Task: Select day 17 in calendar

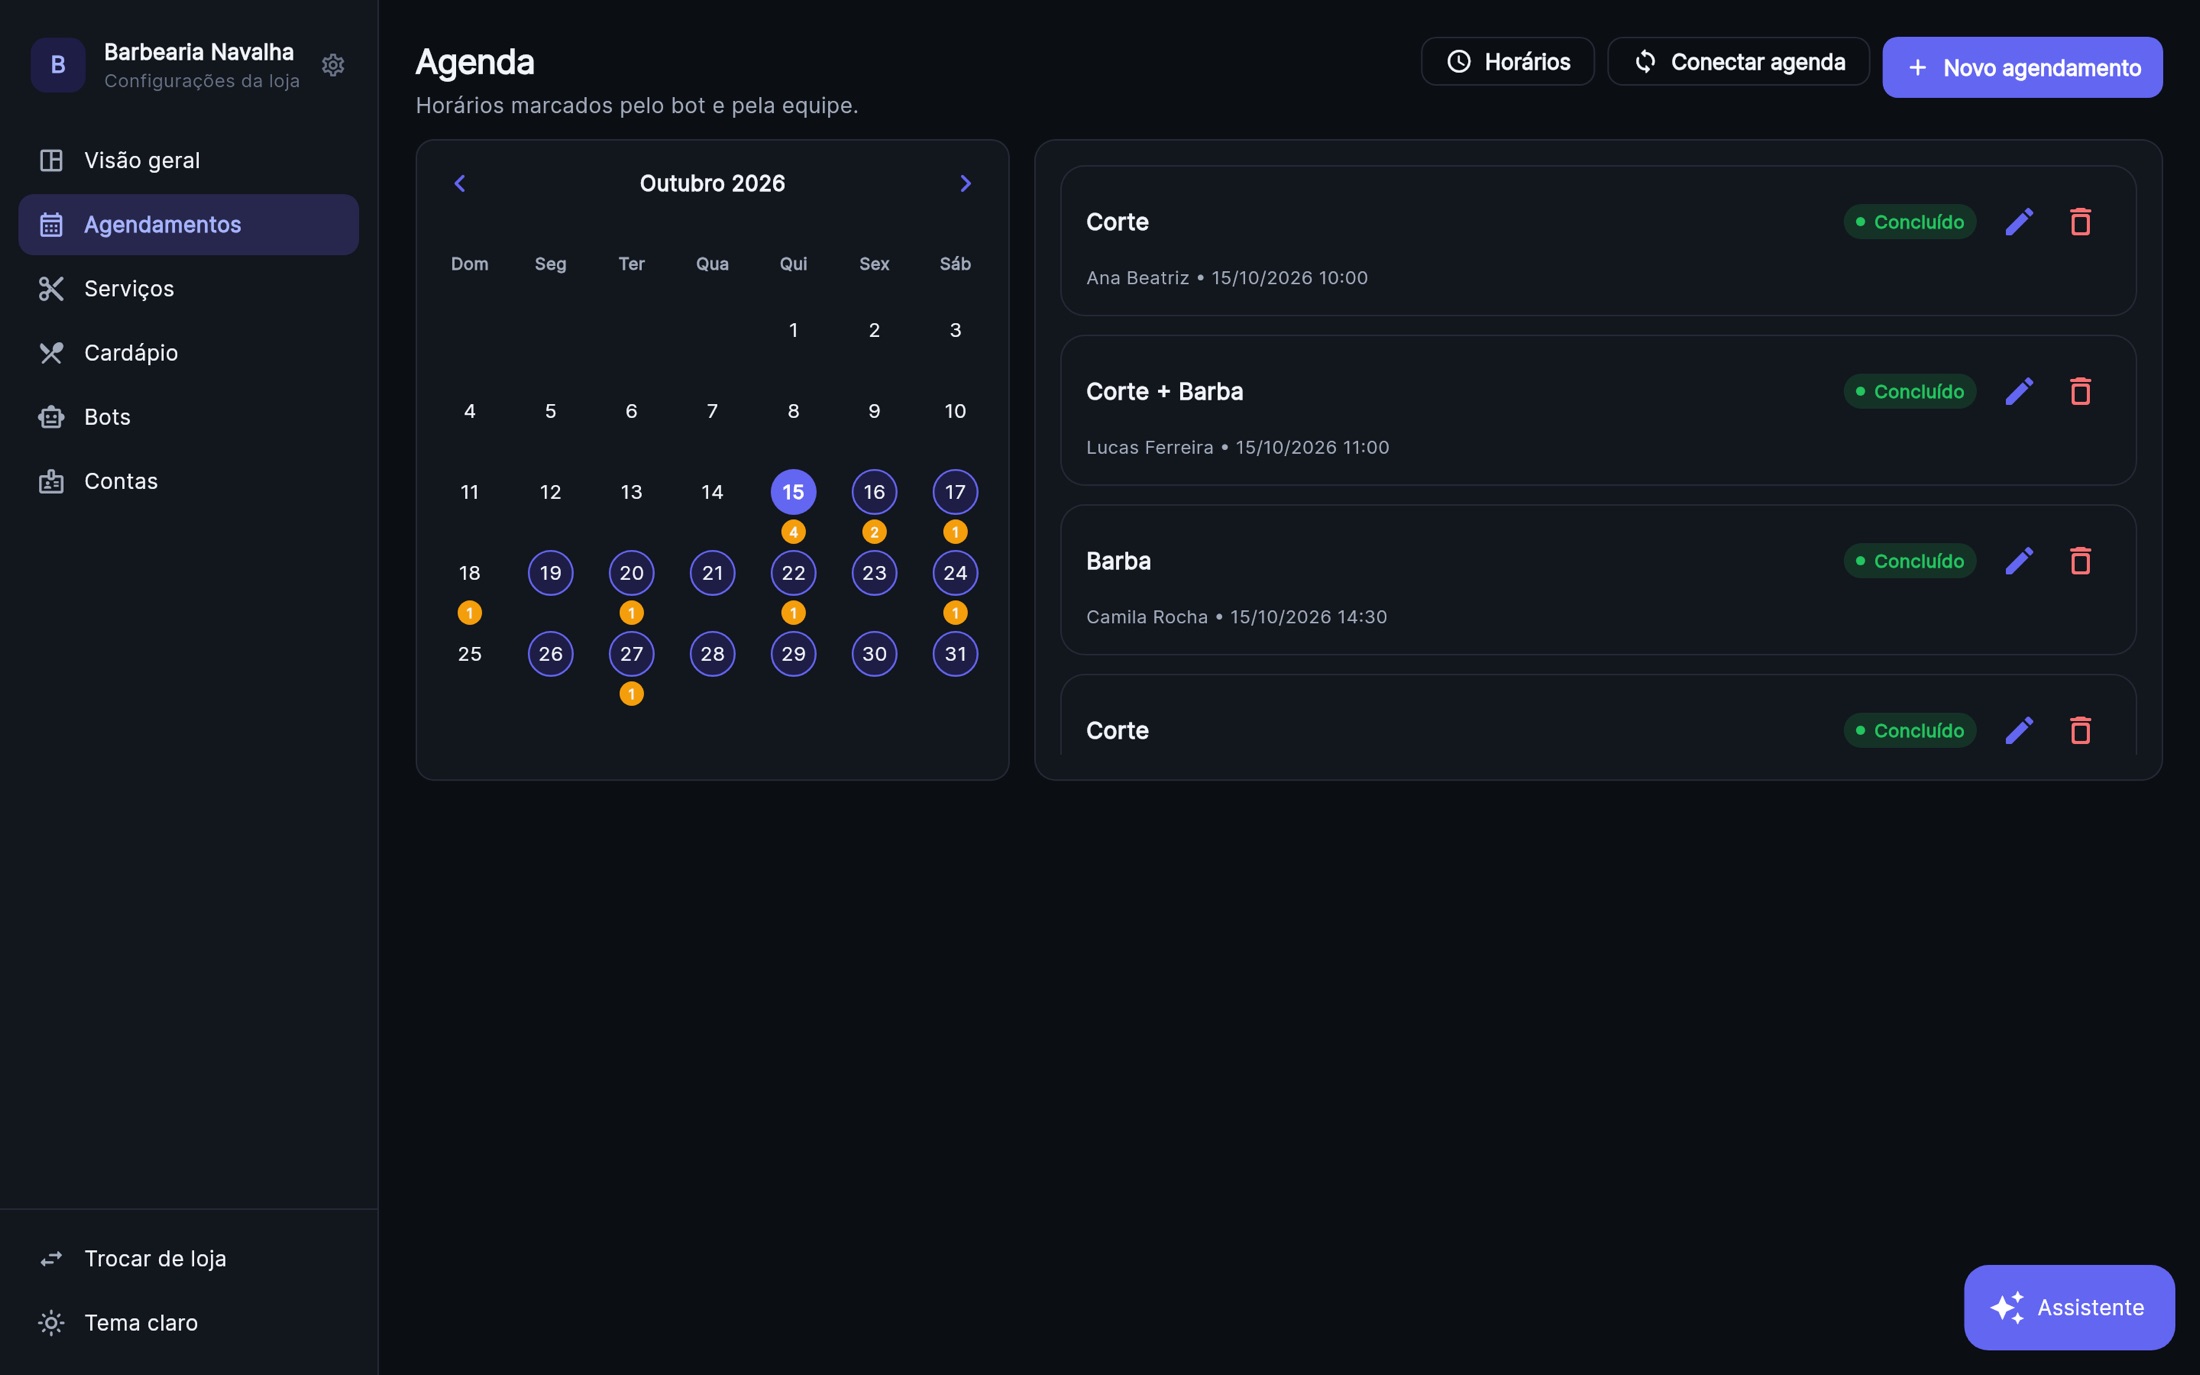Action: [955, 492]
